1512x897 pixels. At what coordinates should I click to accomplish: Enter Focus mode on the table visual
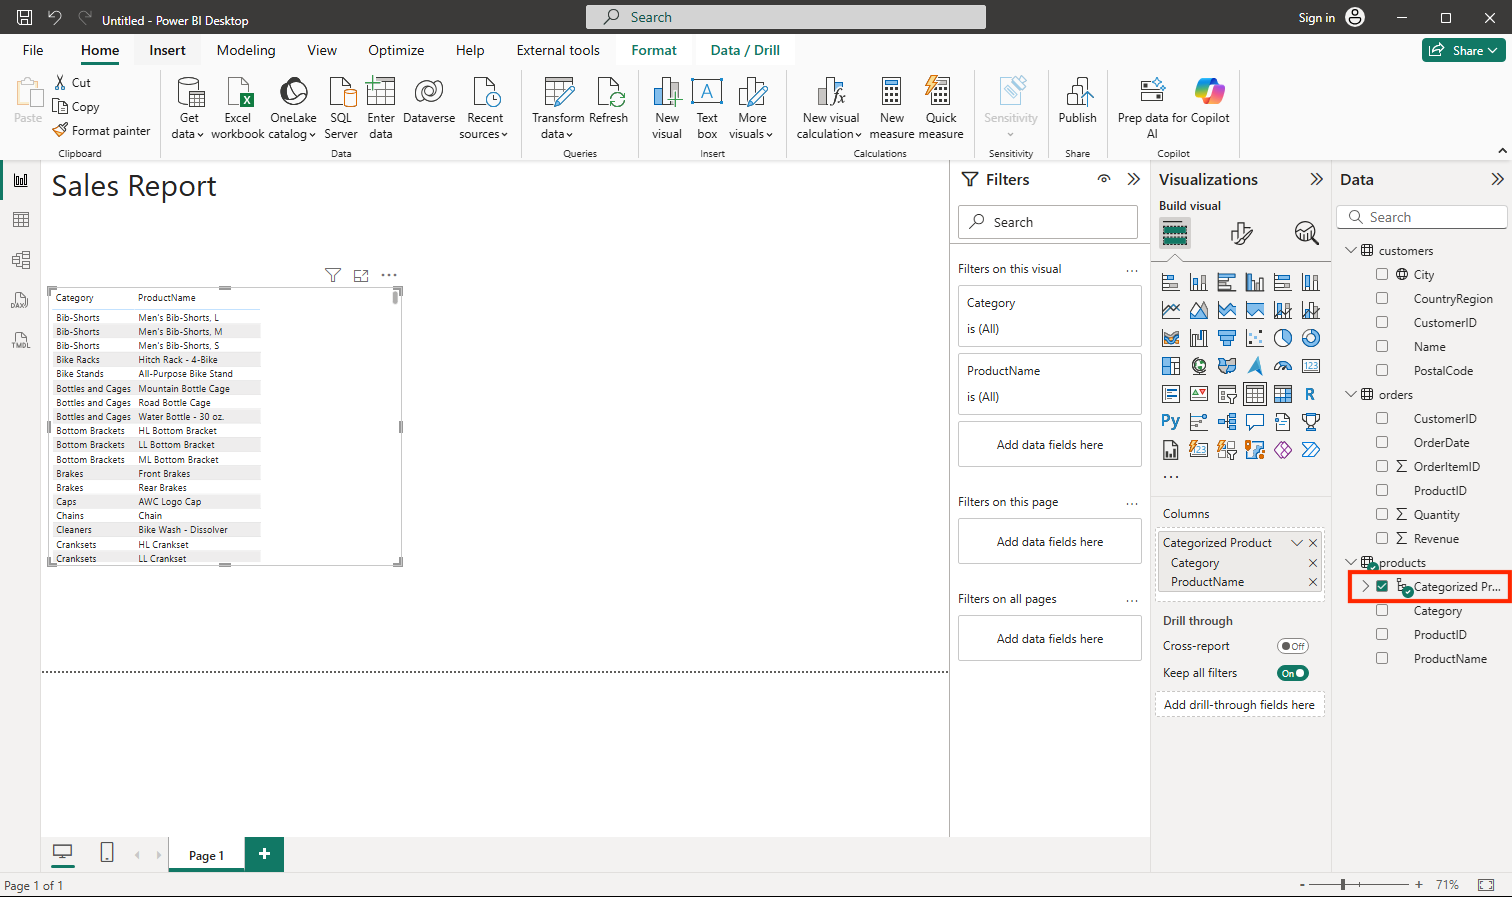(361, 275)
